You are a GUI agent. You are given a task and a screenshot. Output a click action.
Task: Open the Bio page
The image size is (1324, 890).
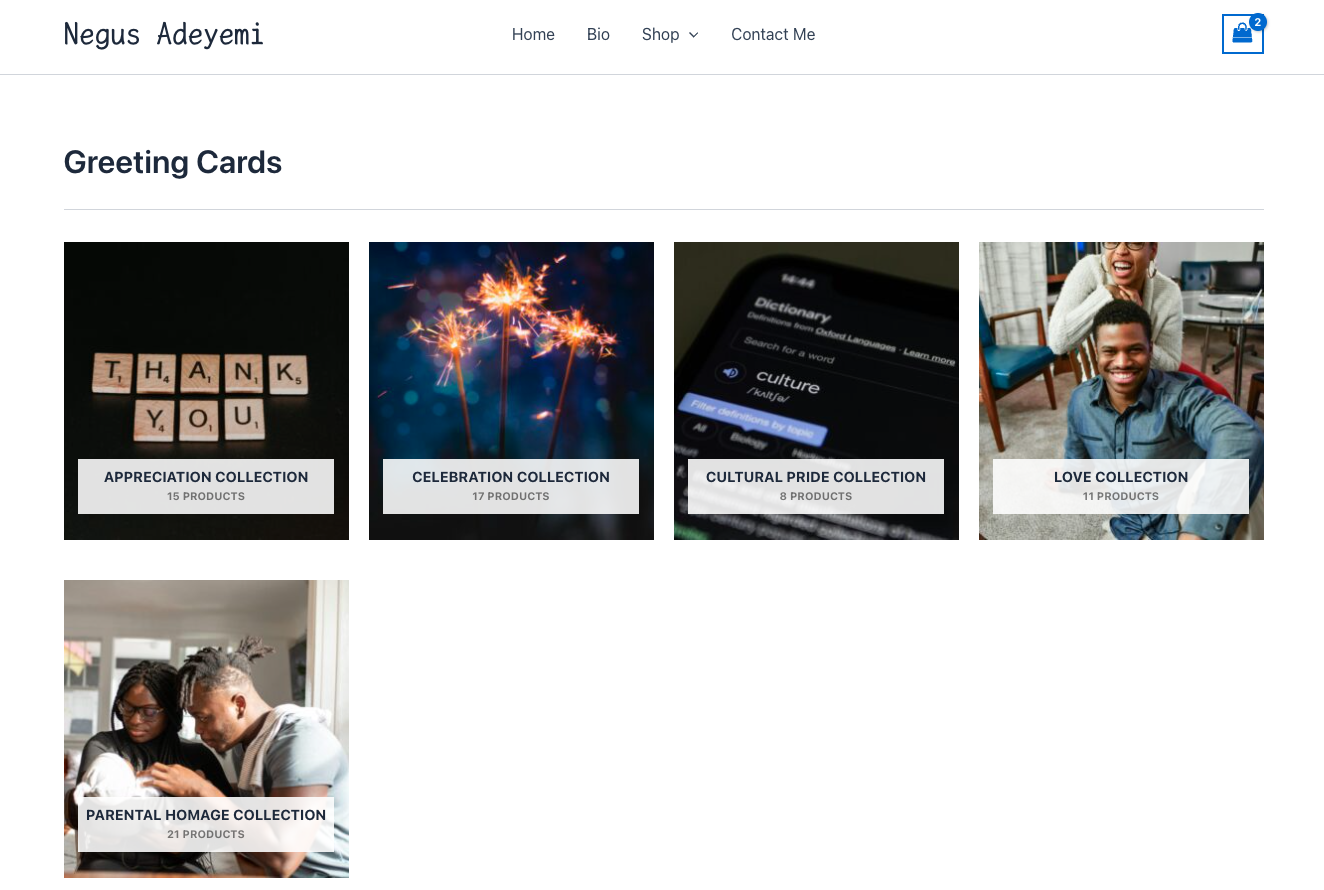click(x=598, y=34)
